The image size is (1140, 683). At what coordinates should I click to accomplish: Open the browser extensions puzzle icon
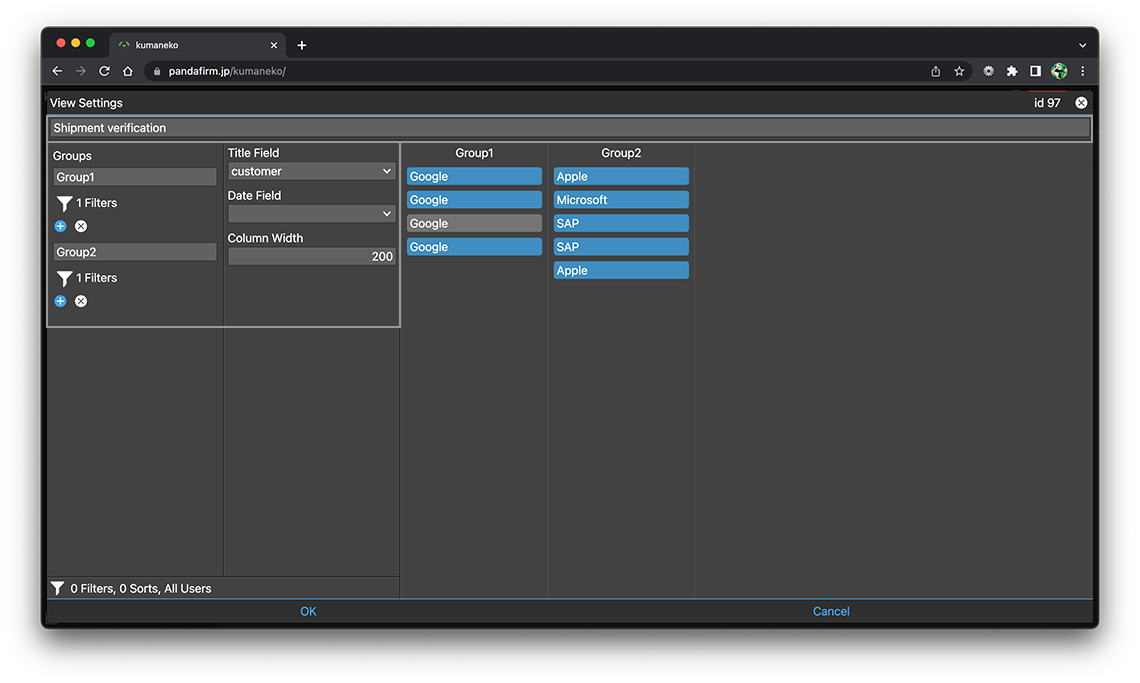(x=1012, y=71)
